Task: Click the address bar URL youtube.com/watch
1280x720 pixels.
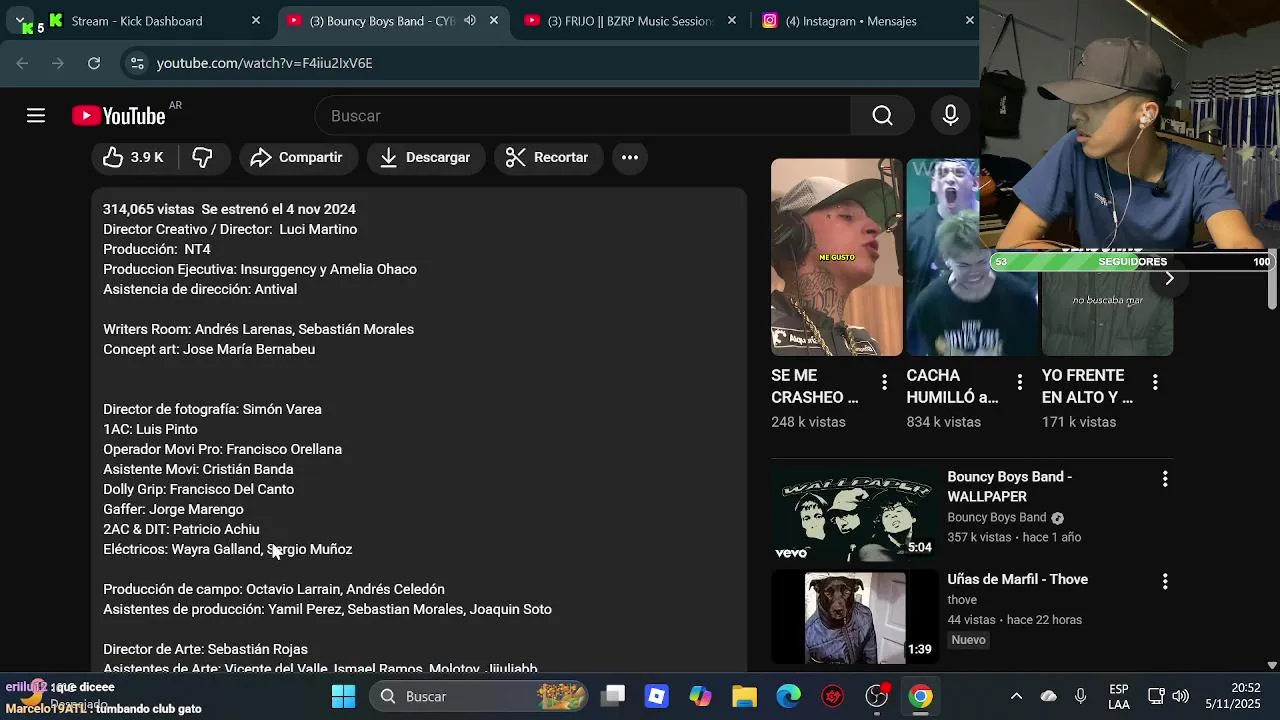Action: point(264,63)
